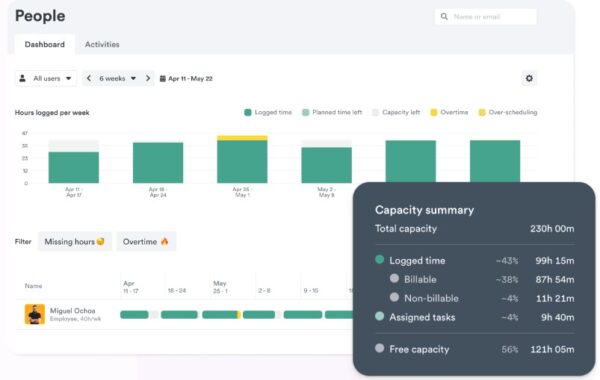Open settings with the gear icon
Viewport: 600px width, 380px height.
pos(529,78)
